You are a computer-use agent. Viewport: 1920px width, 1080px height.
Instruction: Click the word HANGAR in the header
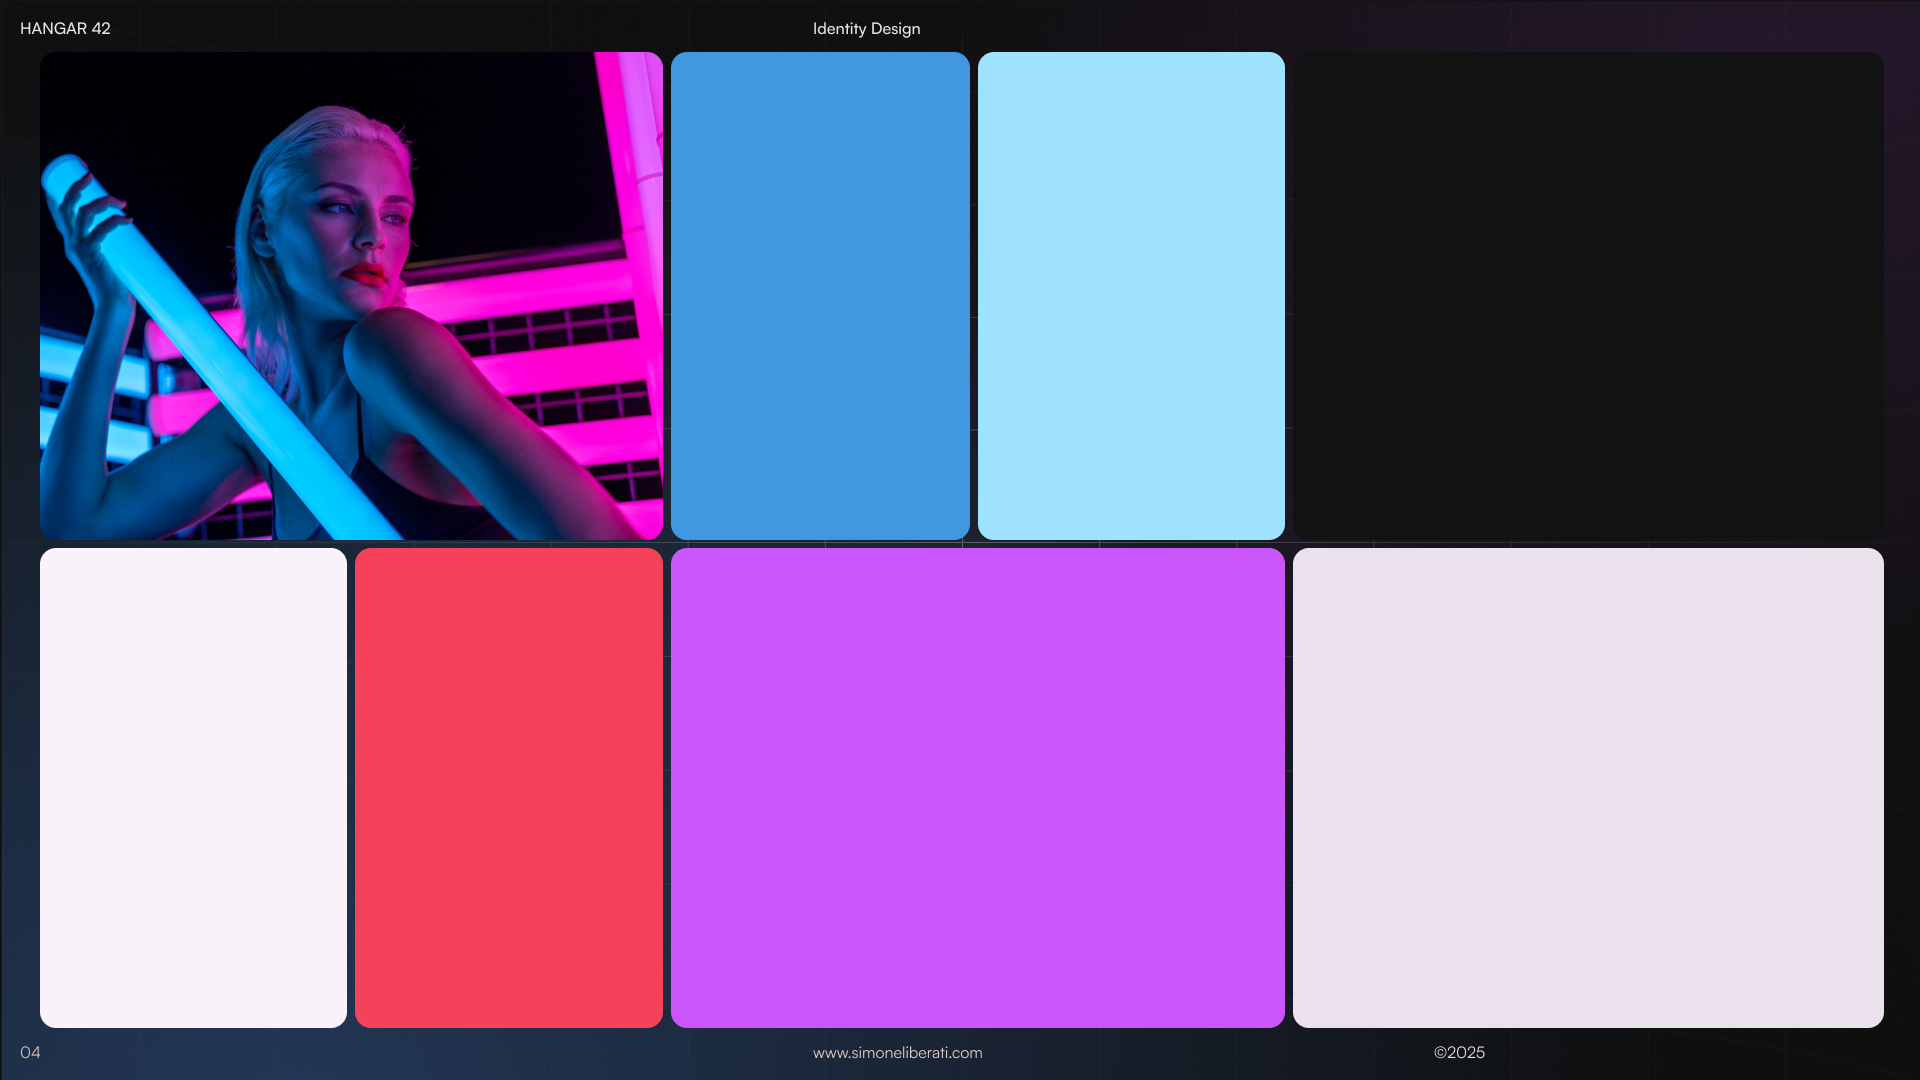[53, 28]
